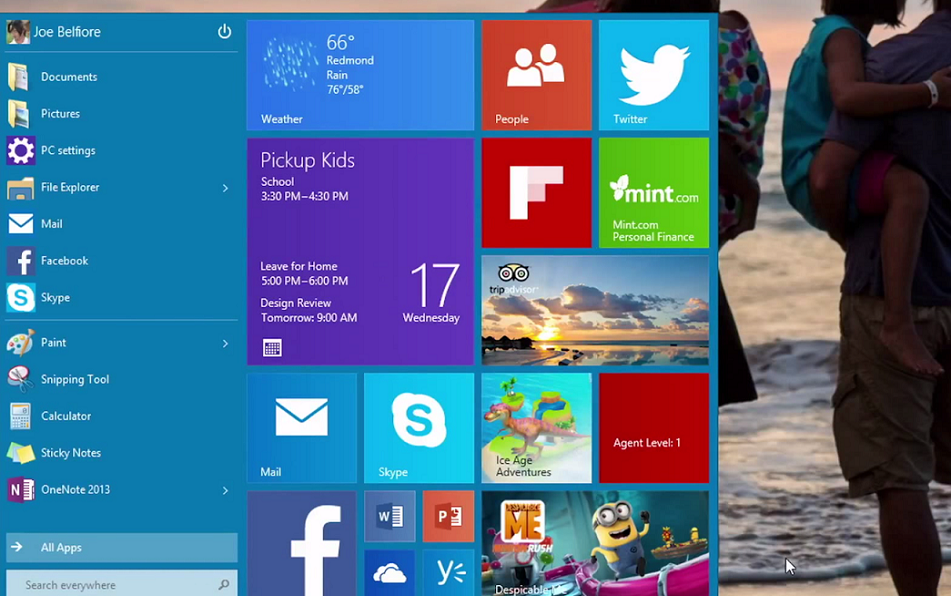
Task: Open the Yammer tile
Action: [448, 573]
